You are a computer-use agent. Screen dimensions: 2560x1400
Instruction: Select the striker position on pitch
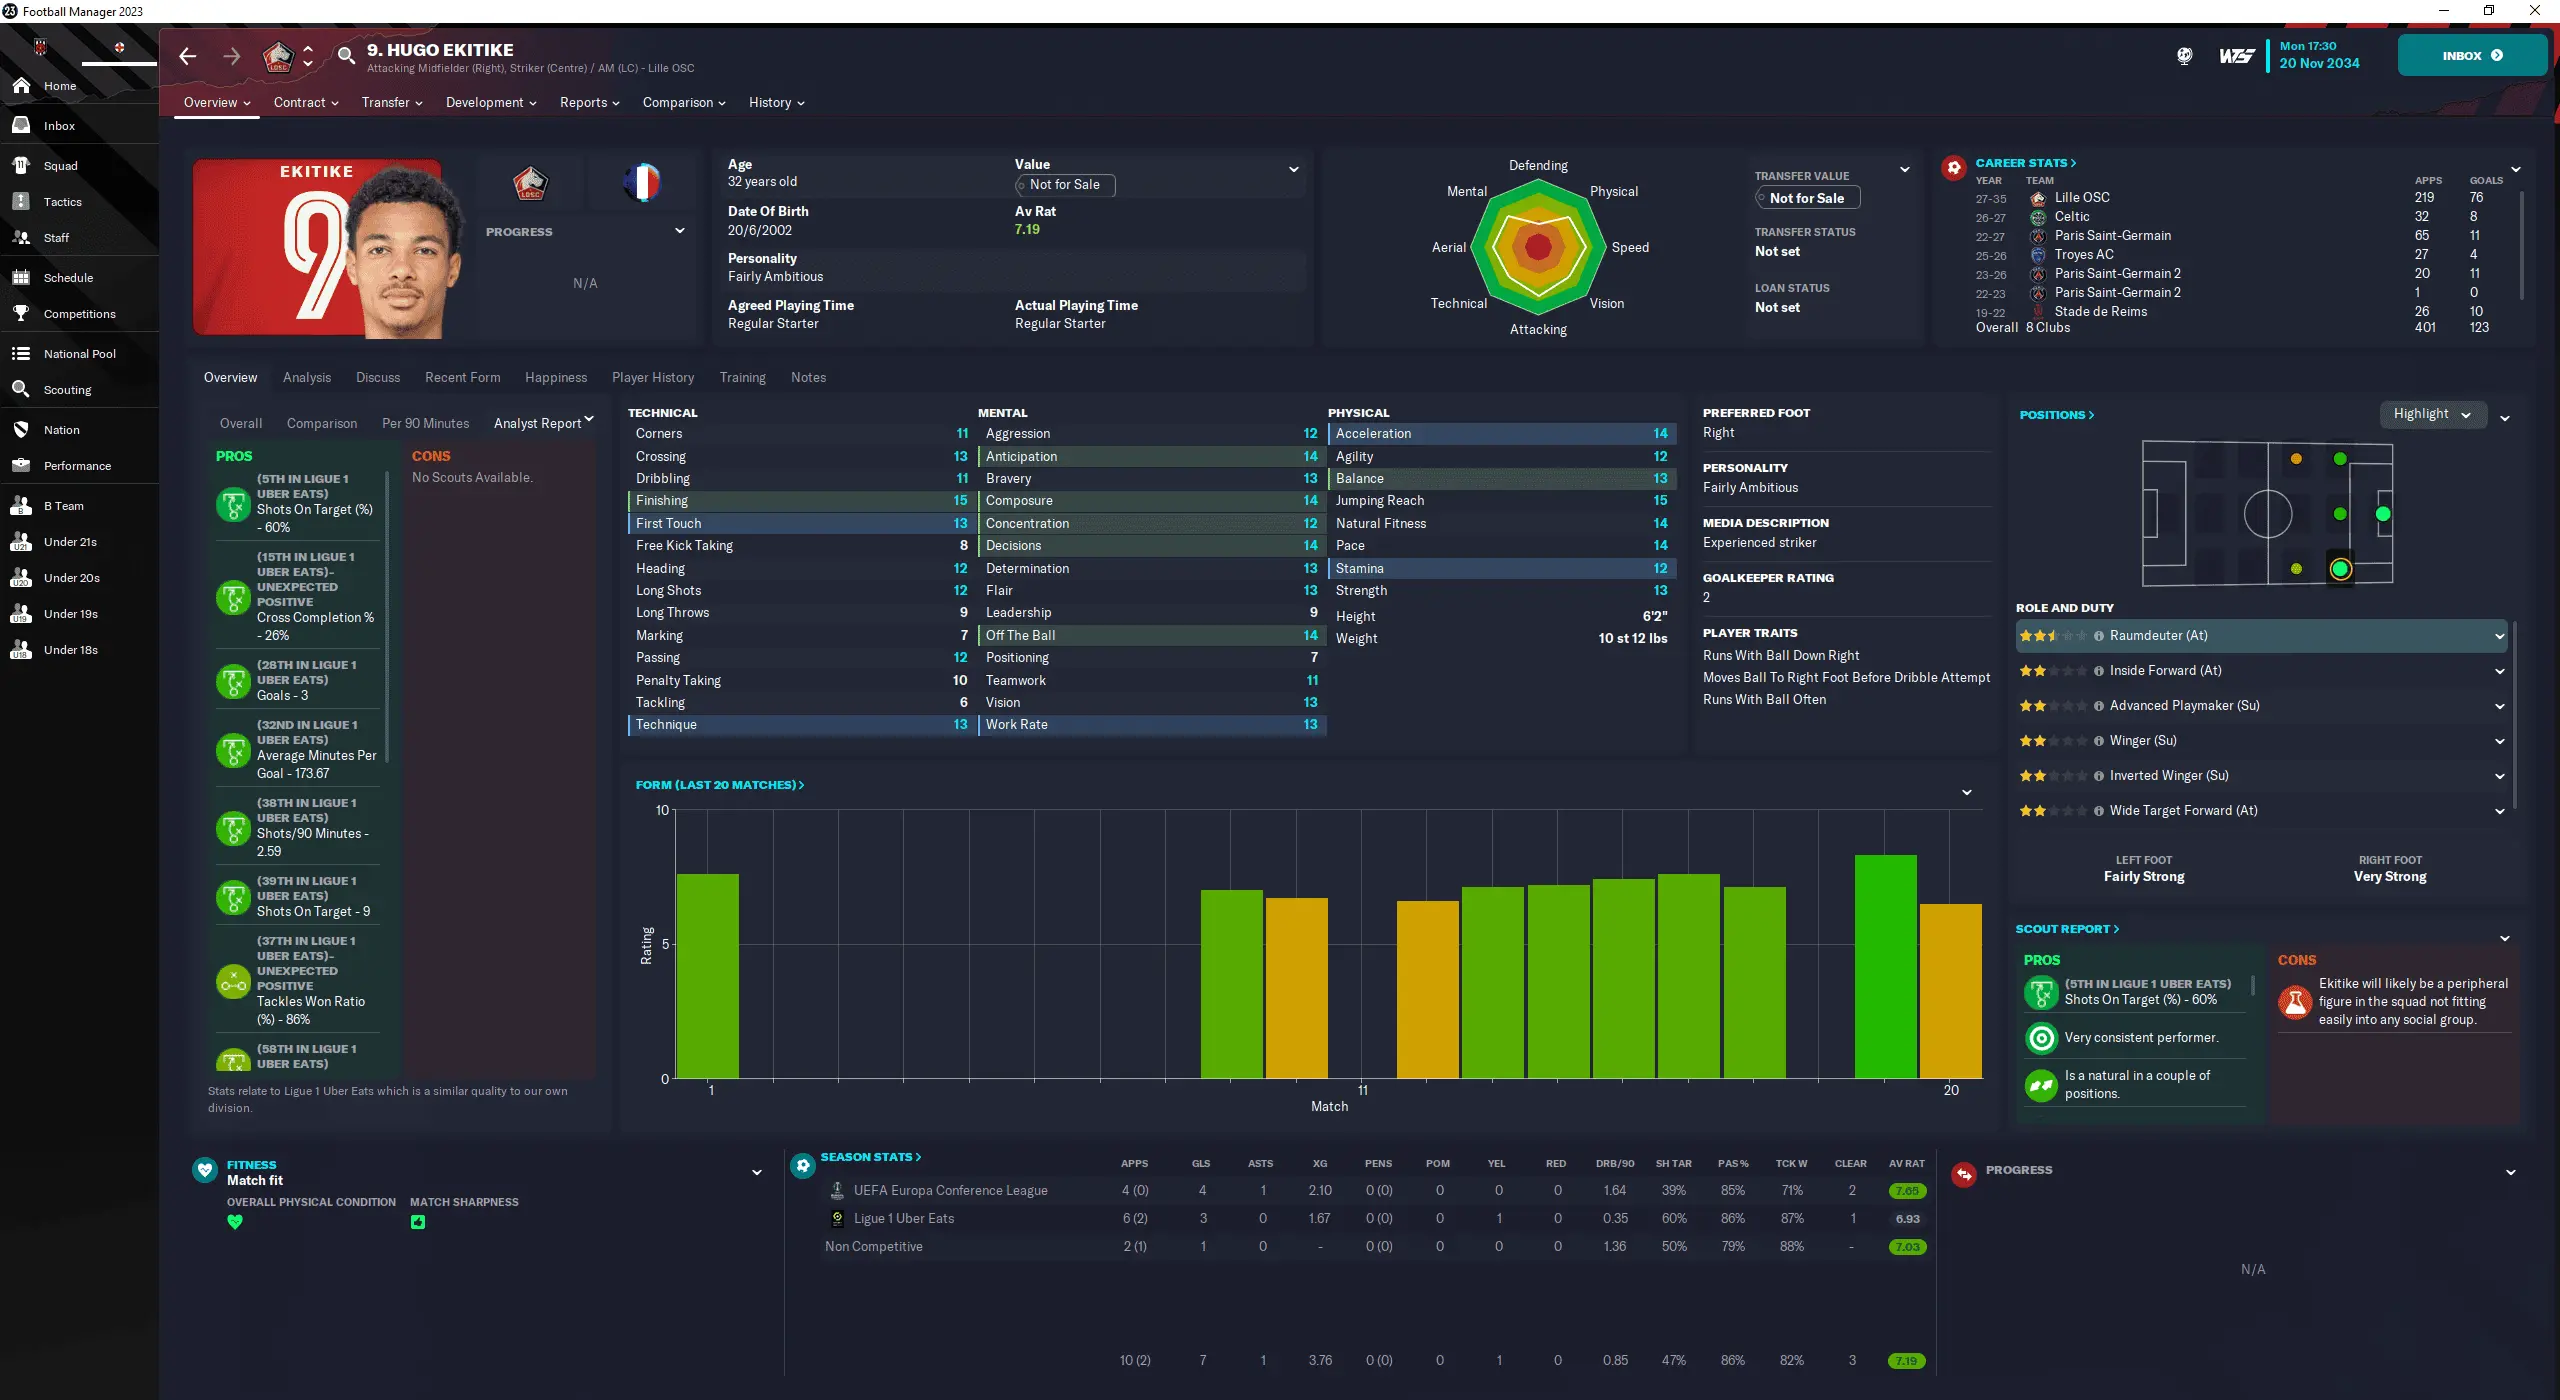point(2383,514)
